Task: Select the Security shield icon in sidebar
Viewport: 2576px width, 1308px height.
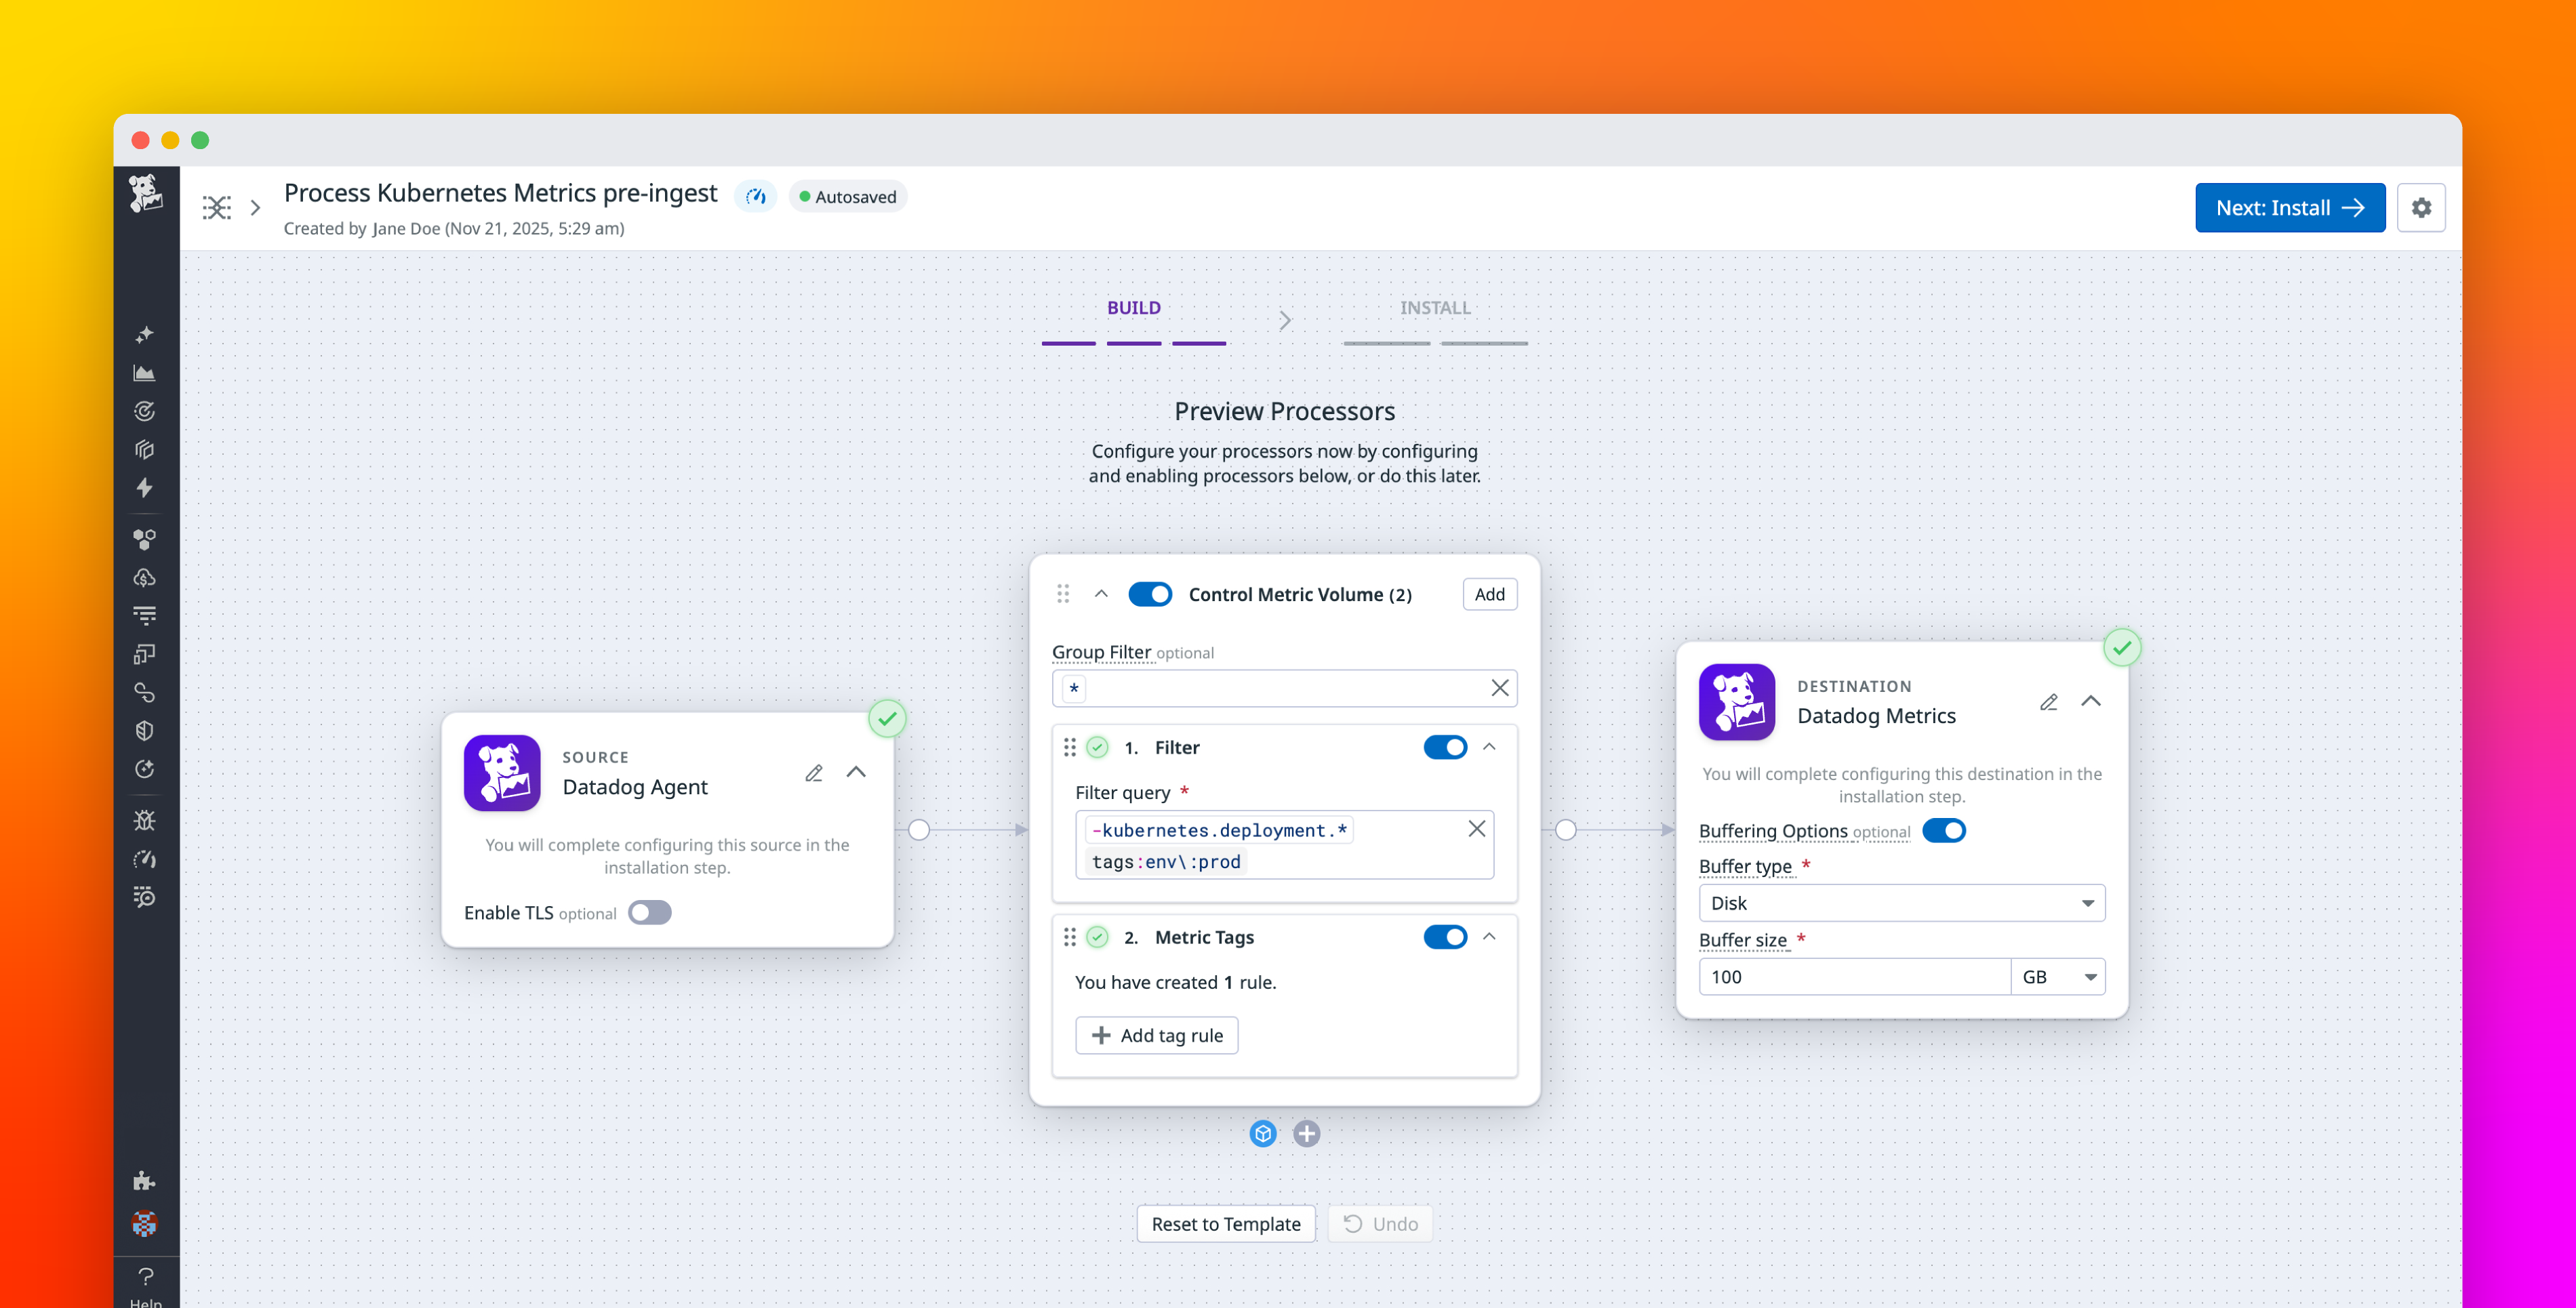Action: click(x=145, y=730)
